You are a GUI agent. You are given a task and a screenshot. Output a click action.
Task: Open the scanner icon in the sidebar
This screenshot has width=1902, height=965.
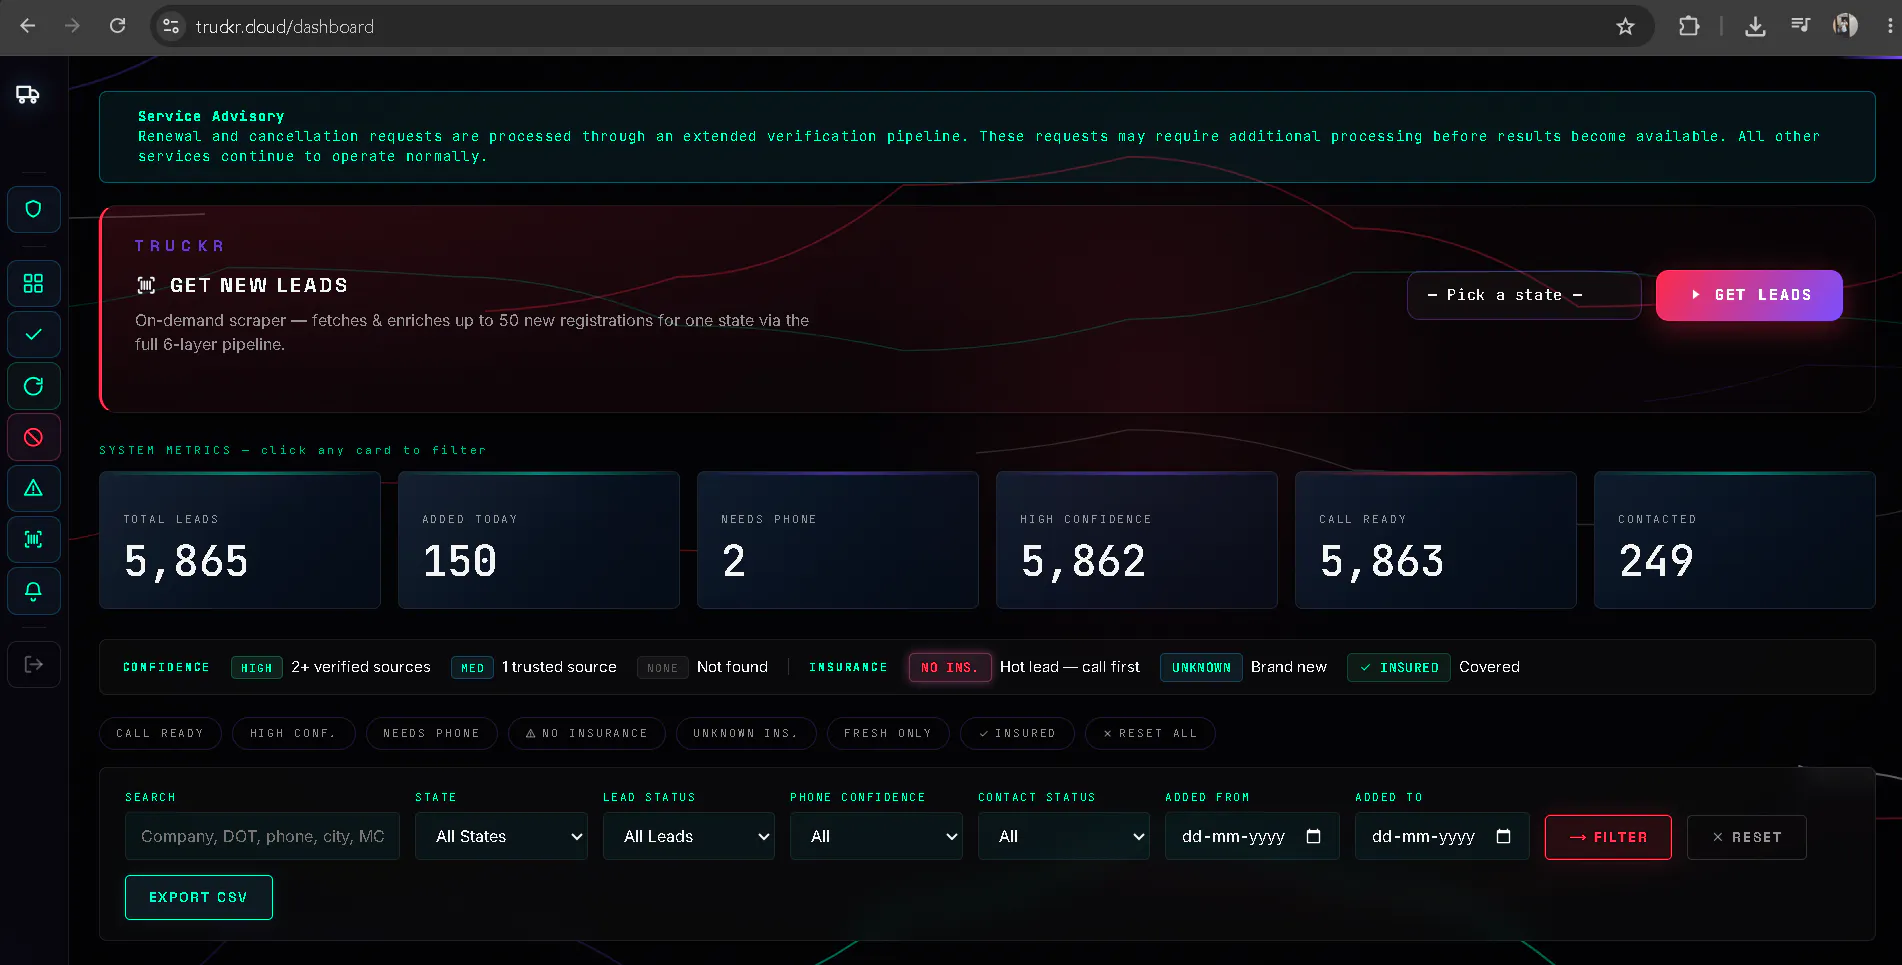point(33,540)
